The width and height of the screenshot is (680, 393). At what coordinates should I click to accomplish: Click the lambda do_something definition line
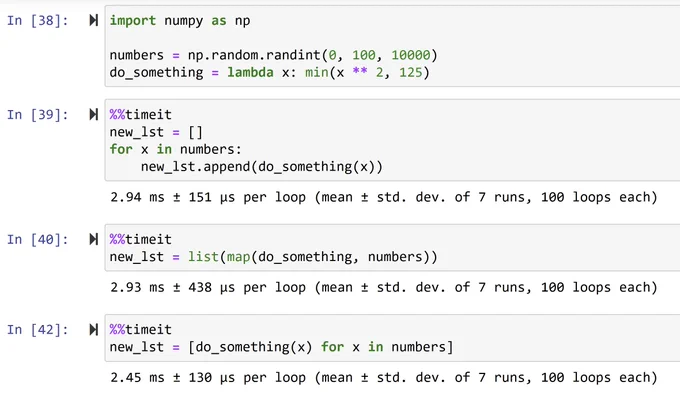click(x=269, y=72)
